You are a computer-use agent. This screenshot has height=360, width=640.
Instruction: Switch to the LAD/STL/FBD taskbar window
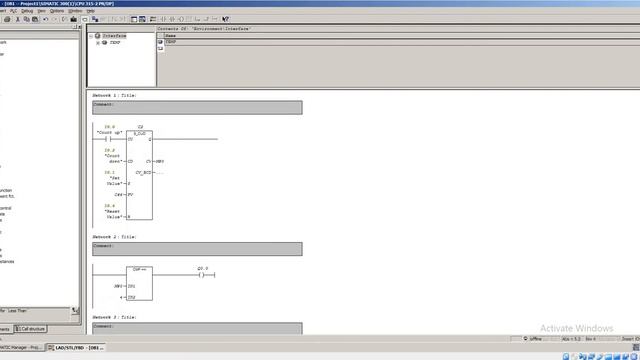[x=76, y=348]
